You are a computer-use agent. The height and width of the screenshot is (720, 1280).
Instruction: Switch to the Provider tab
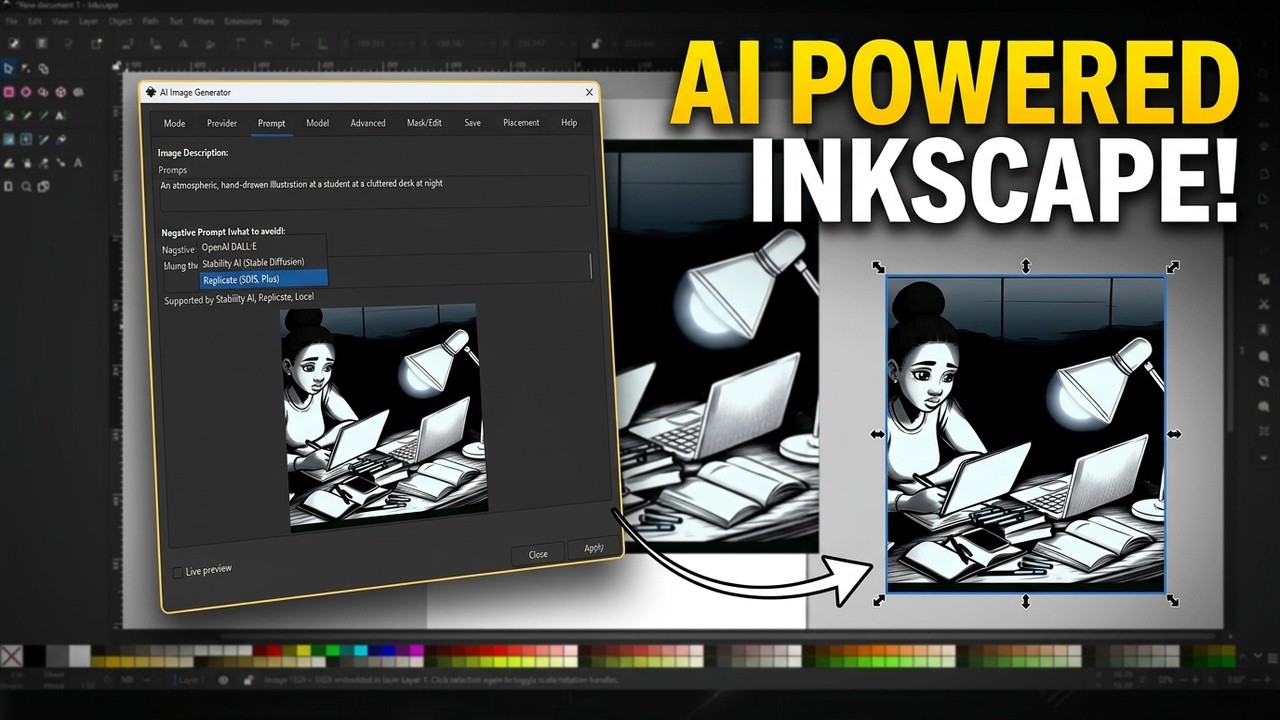tap(222, 123)
